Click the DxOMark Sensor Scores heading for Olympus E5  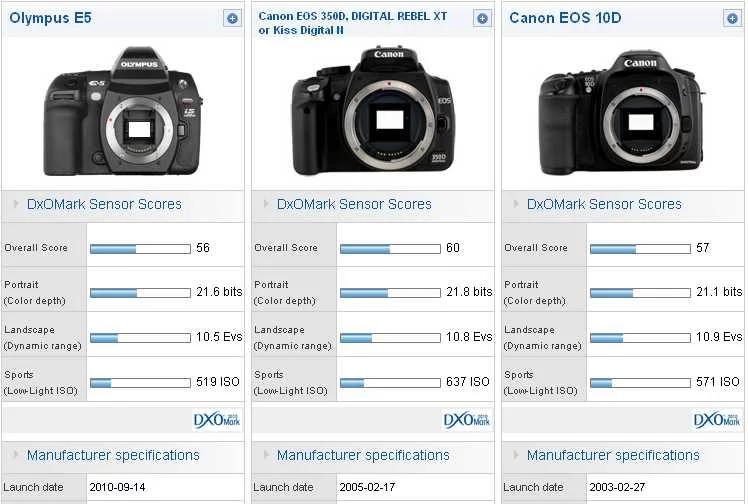click(x=104, y=204)
